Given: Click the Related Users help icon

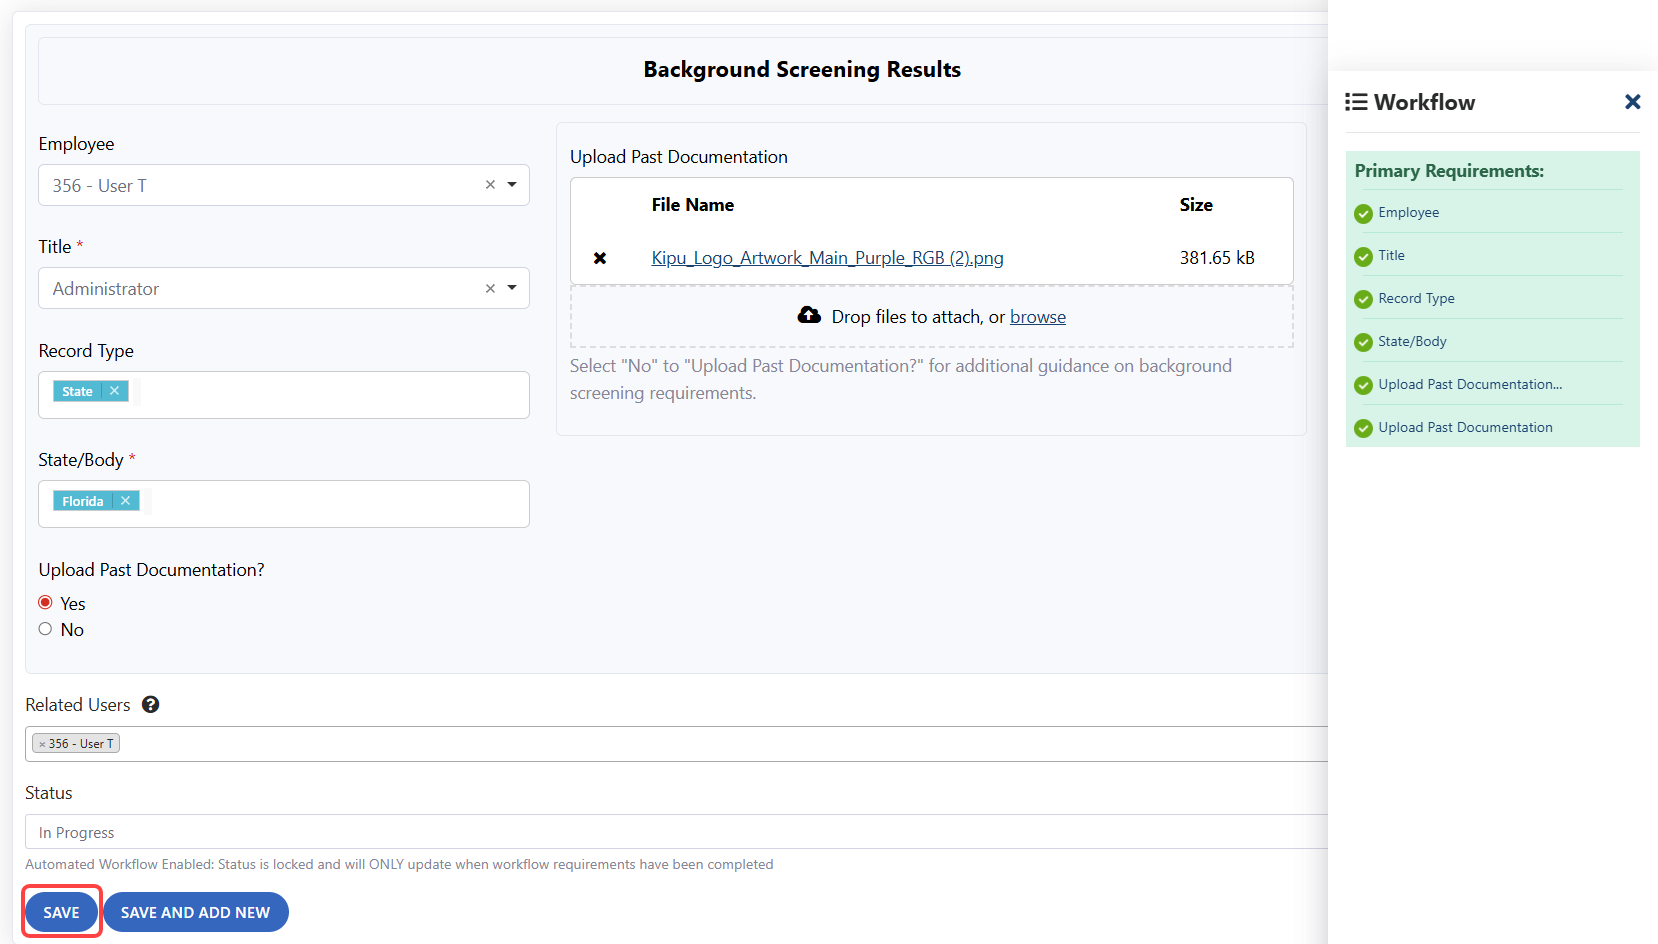Looking at the screenshot, I should (150, 705).
